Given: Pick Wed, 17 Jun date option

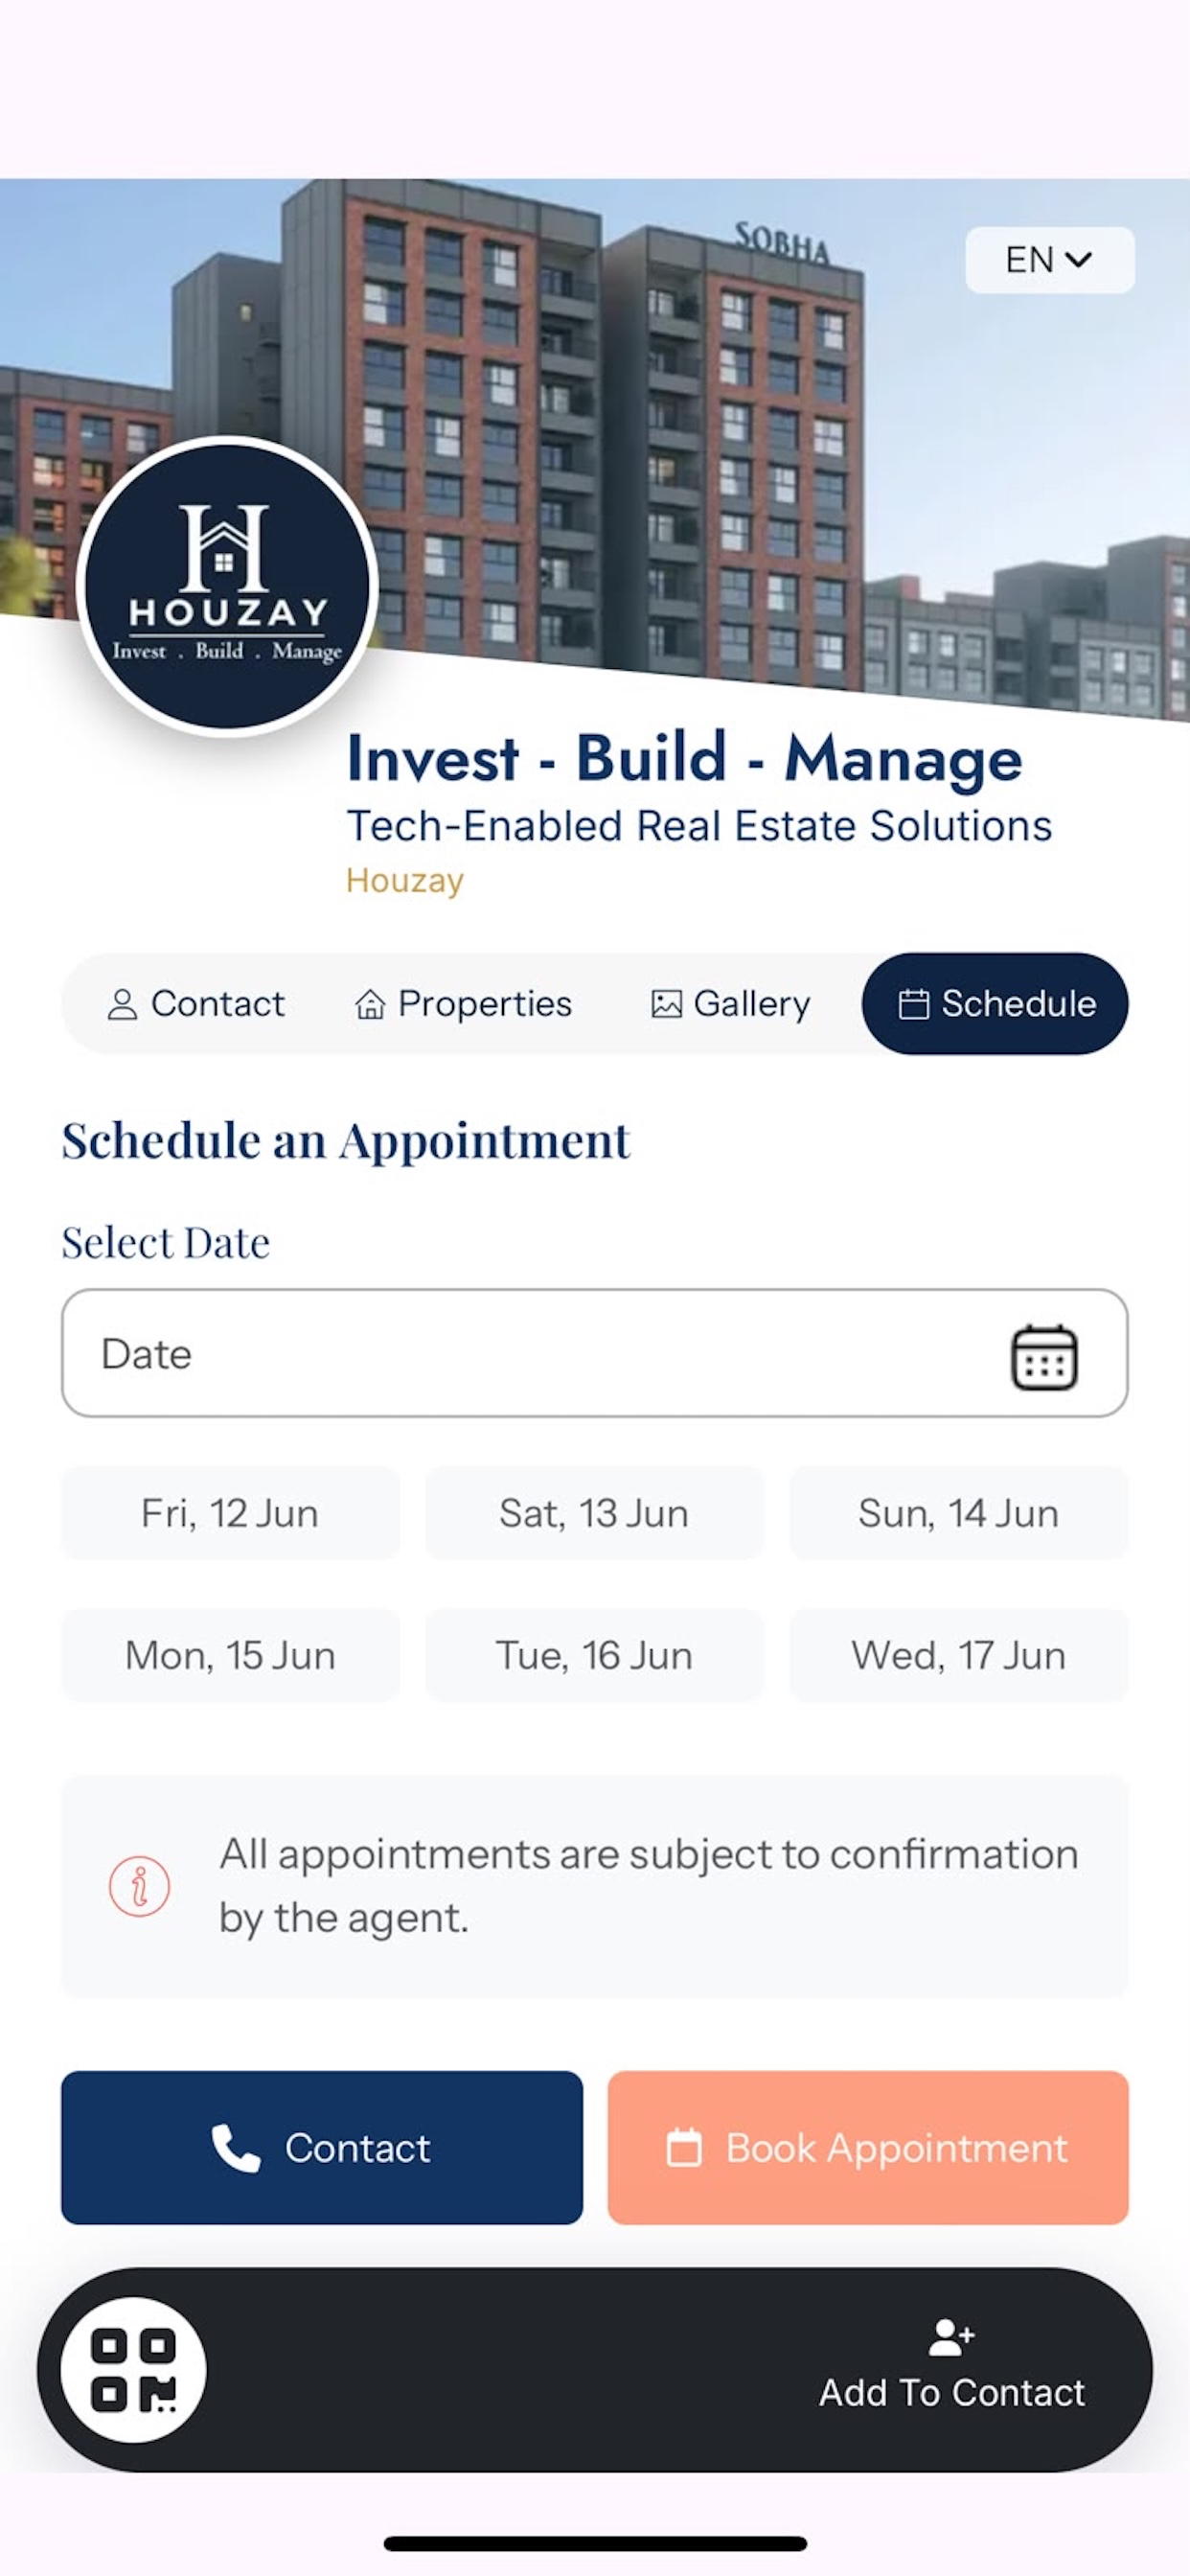Looking at the screenshot, I should click(958, 1655).
